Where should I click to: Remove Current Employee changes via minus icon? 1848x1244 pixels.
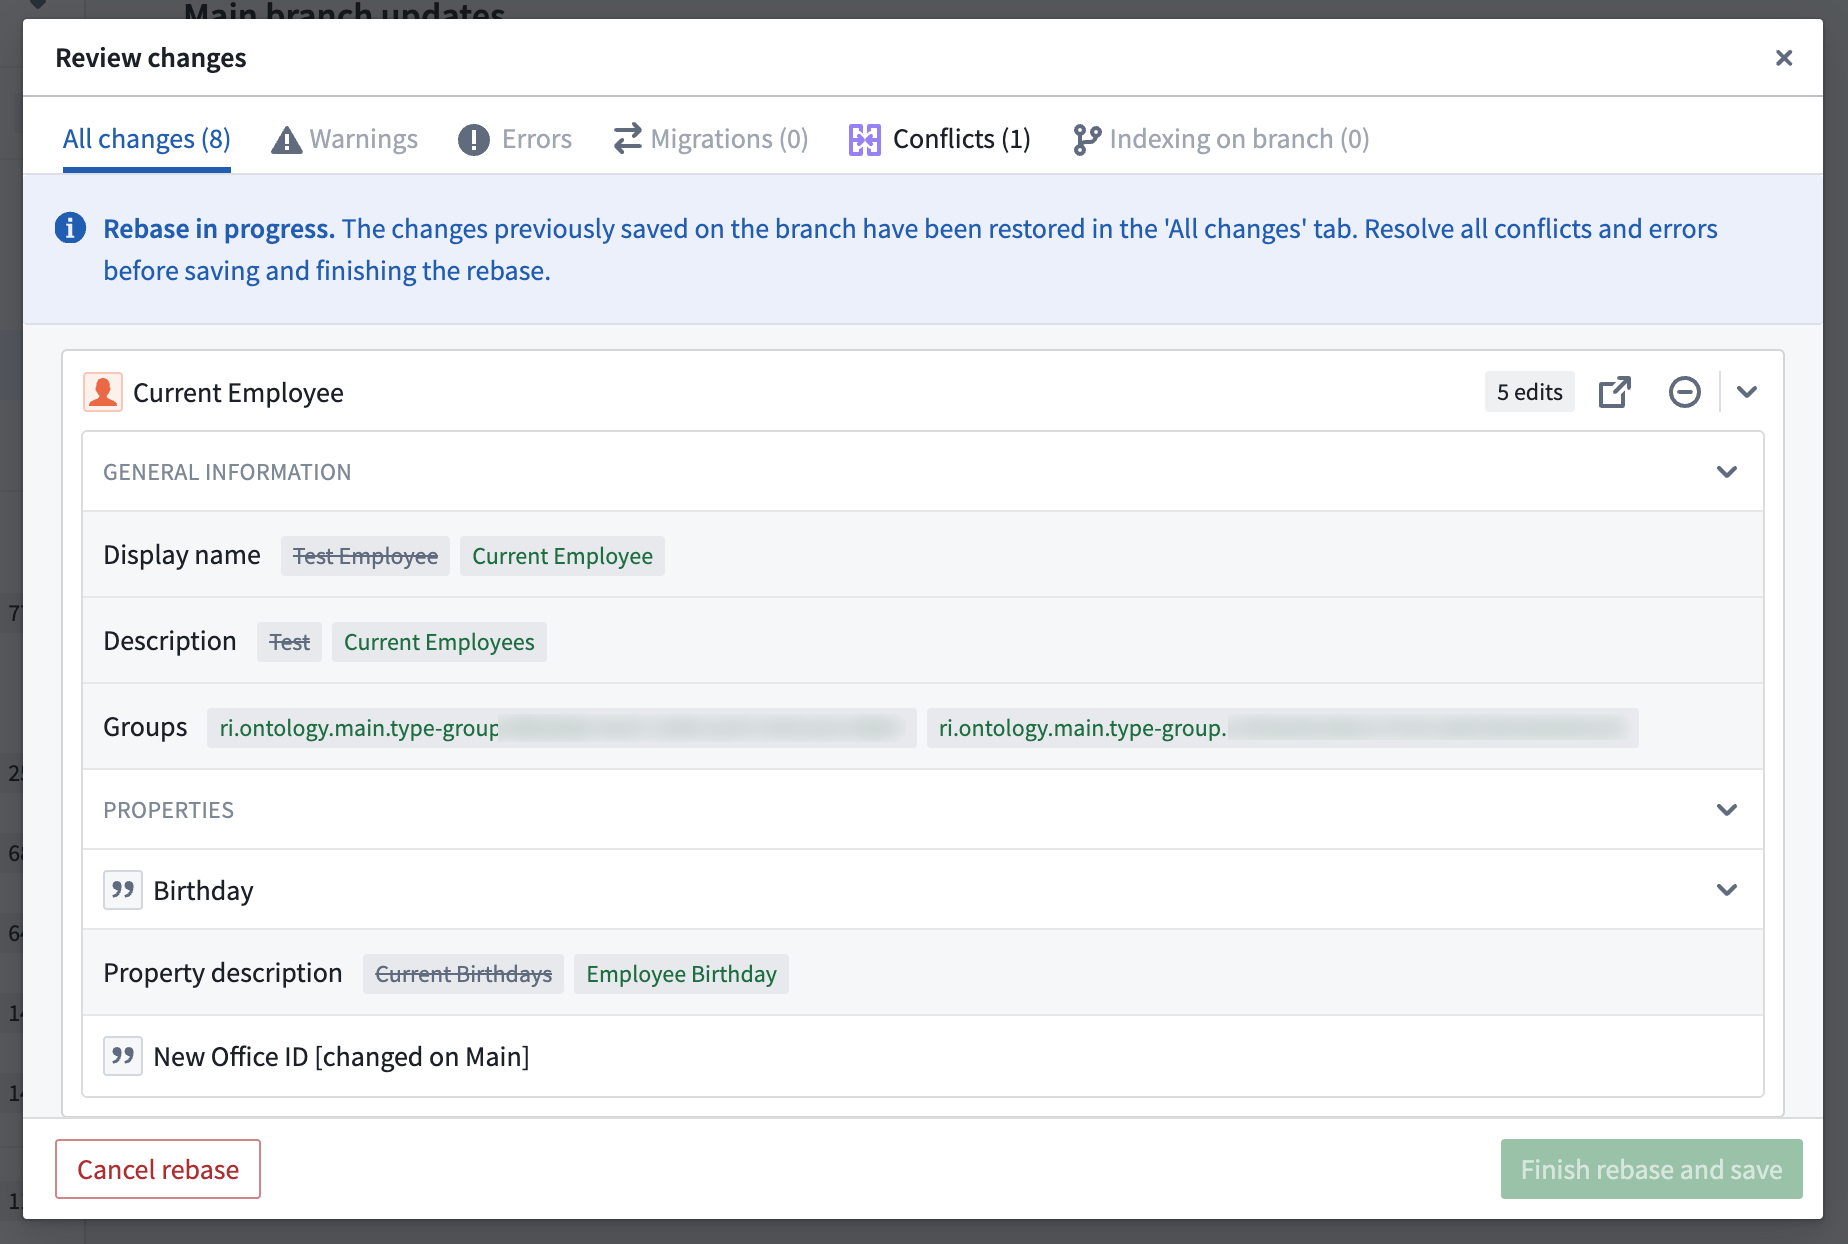click(1684, 391)
